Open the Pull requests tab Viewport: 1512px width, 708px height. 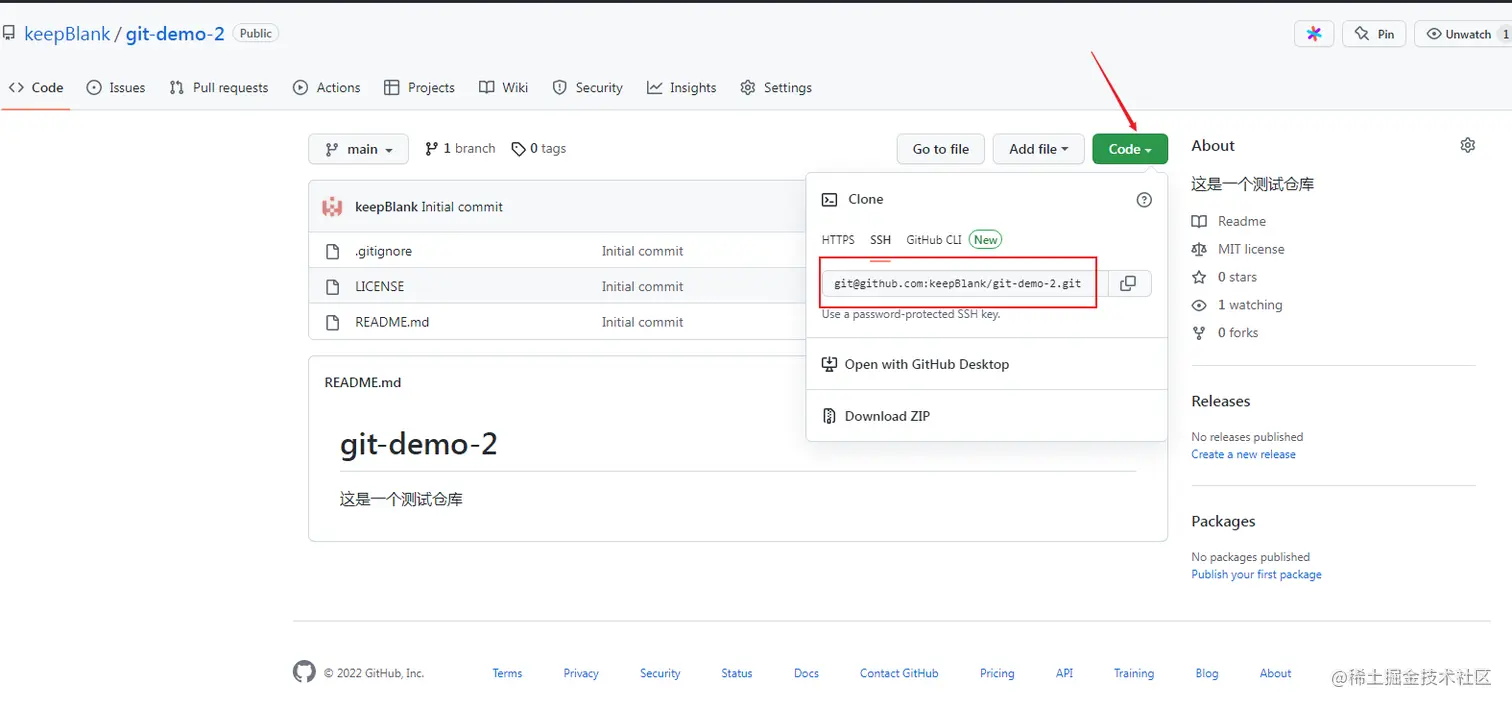coord(219,88)
